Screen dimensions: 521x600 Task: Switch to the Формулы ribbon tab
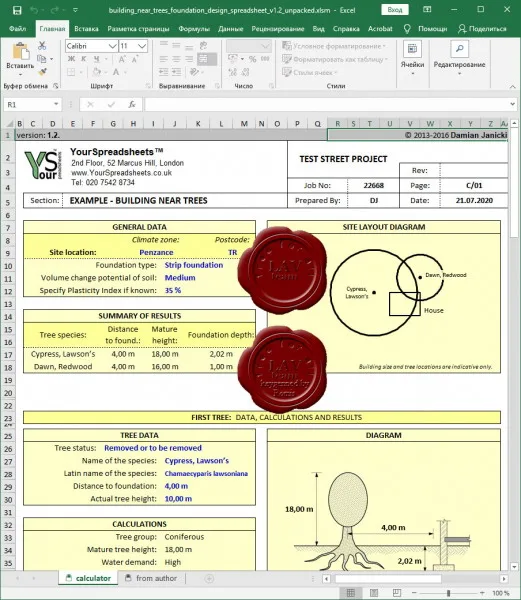[x=194, y=29]
